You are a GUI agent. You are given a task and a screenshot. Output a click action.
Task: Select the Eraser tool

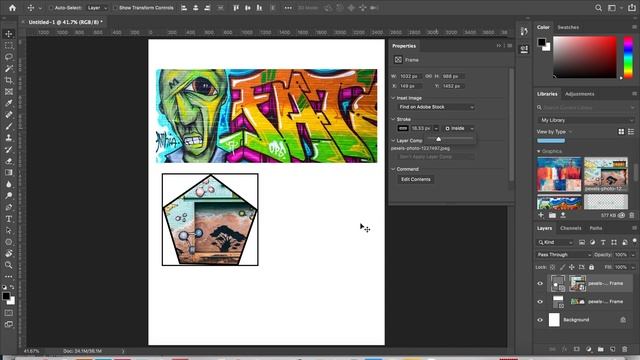click(9, 161)
